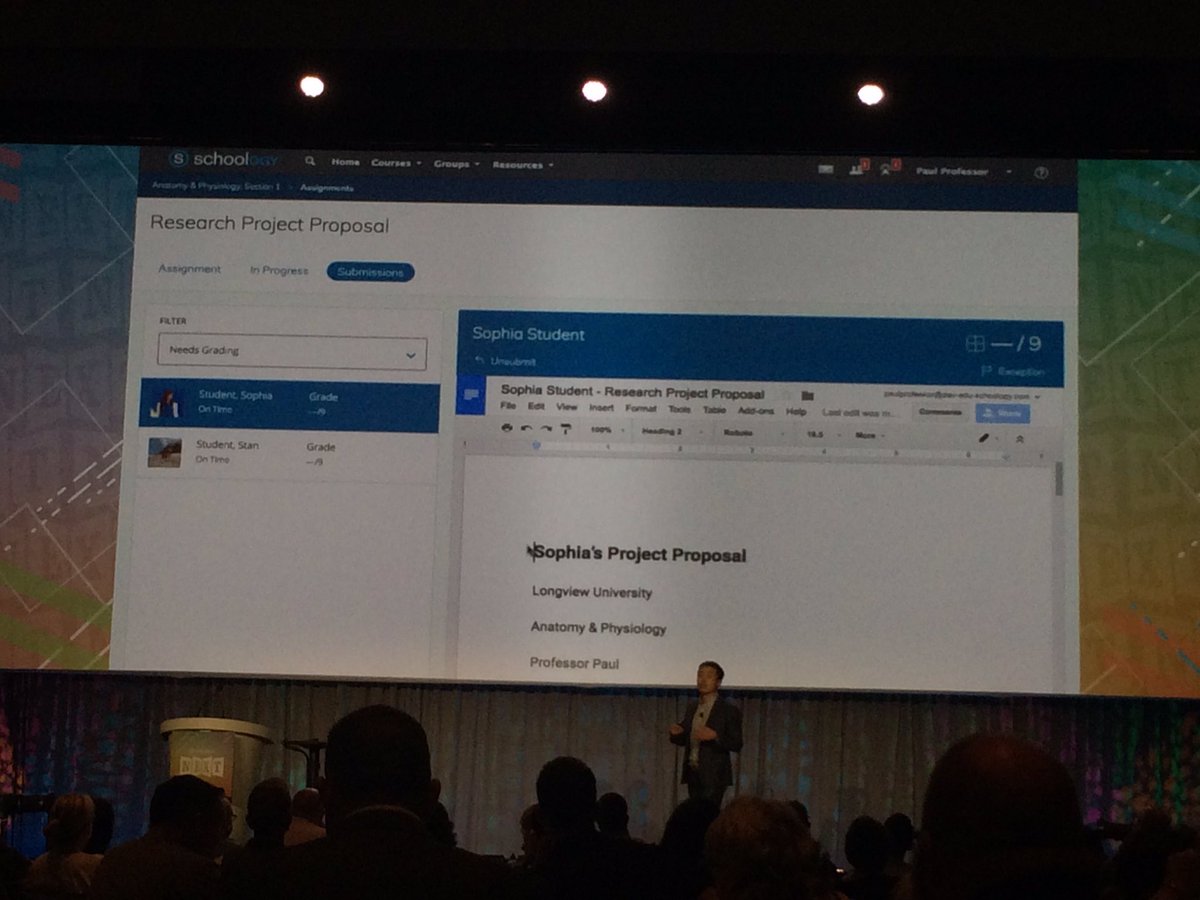
Task: Open the Docs Add-ons menu
Action: 756,411
